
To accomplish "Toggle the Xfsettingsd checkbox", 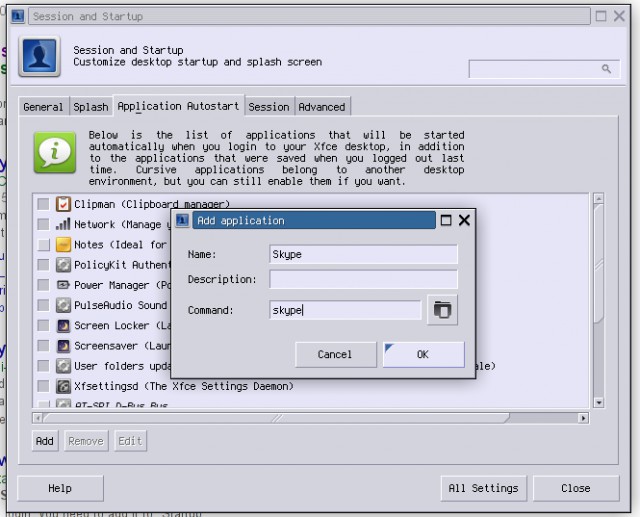I will point(43,386).
